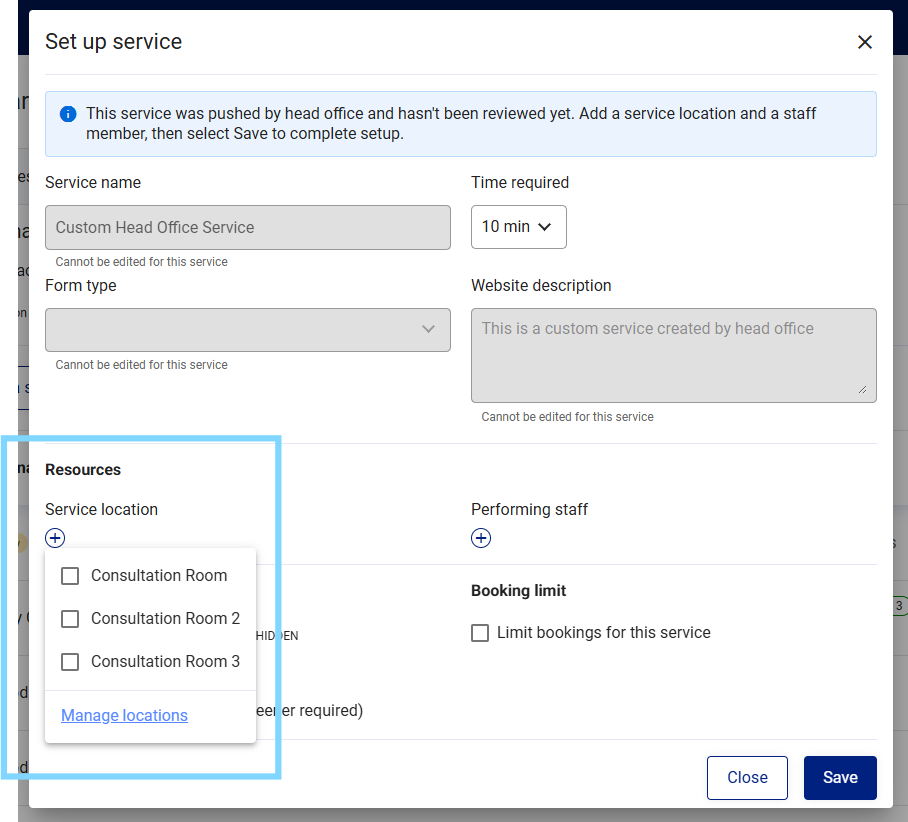Save the service setup
This screenshot has width=908, height=822.
[840, 777]
